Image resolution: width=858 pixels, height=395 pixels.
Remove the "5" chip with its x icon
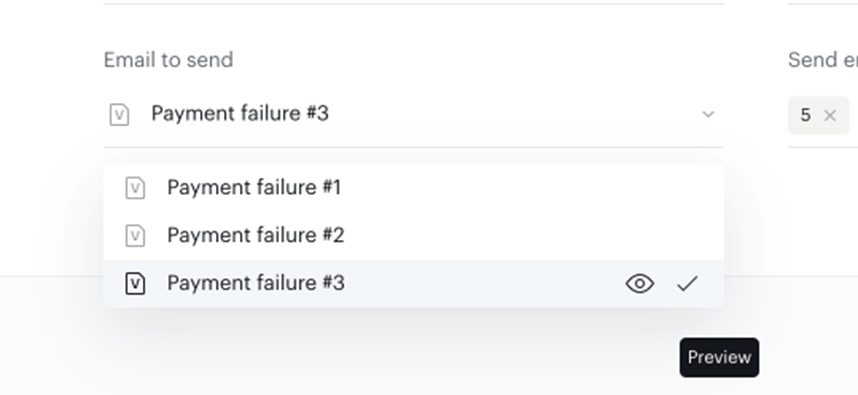pos(830,115)
